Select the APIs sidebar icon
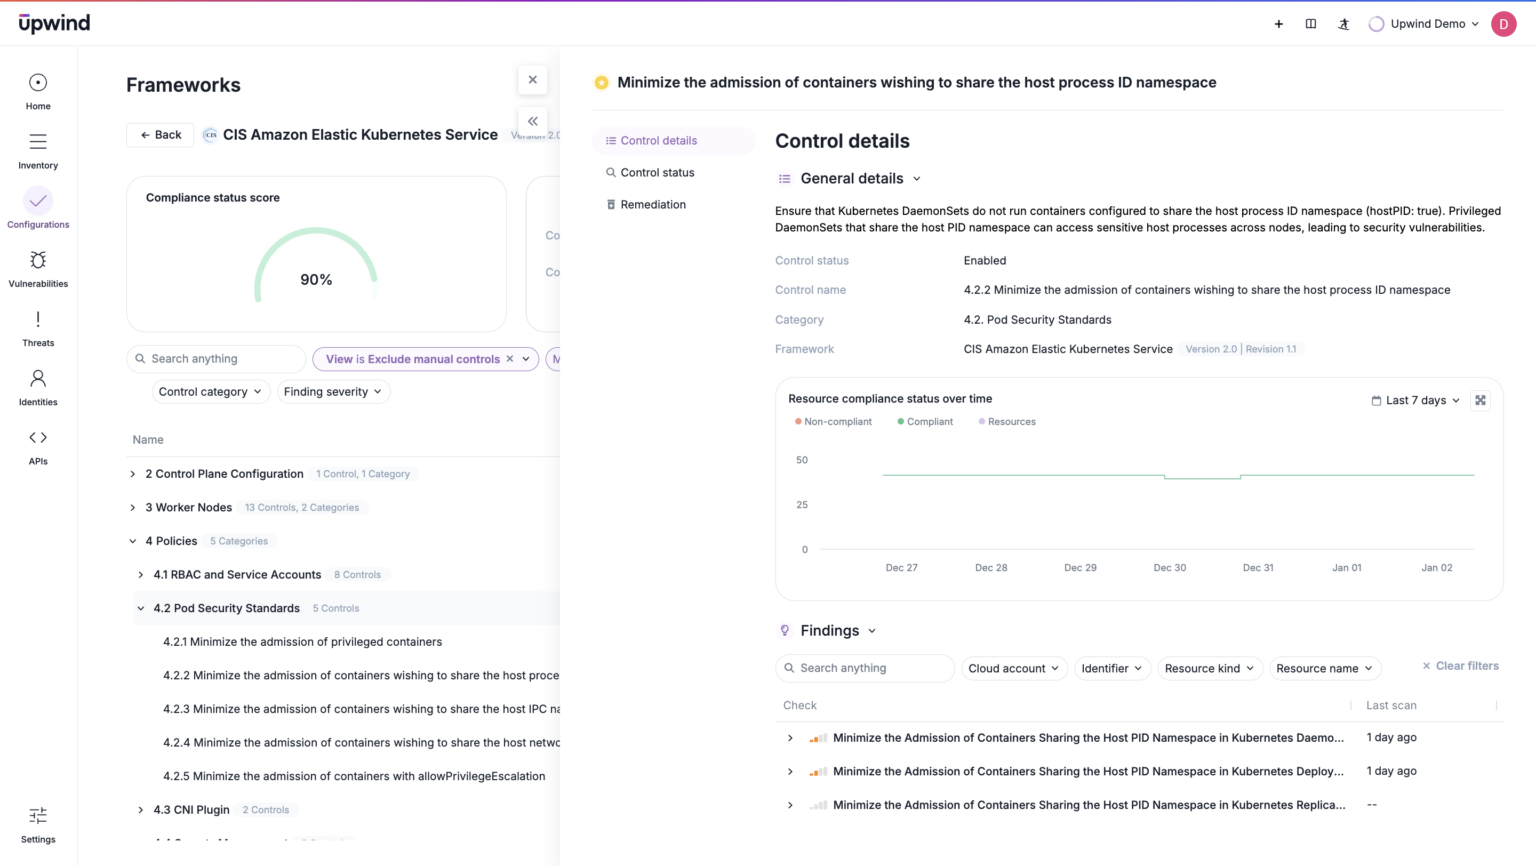The image size is (1536, 866). click(37, 444)
